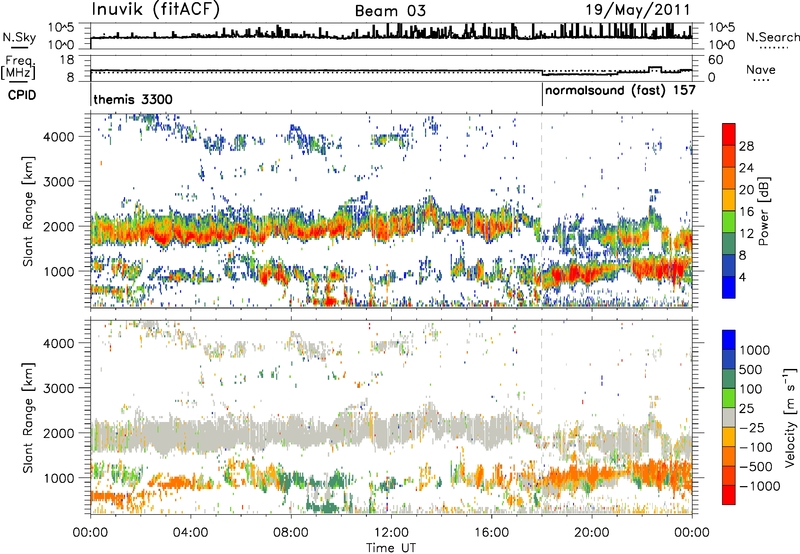The width and height of the screenshot is (800, 554).
Task: Click the '28' label on Power color bar
Action: tap(746, 146)
